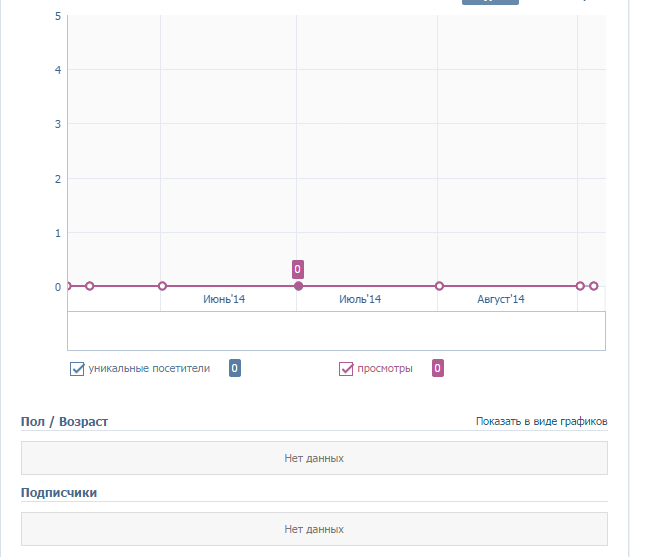Click the data point on the Август'14 gridline
The width and height of the screenshot is (657, 557).
click(439, 286)
